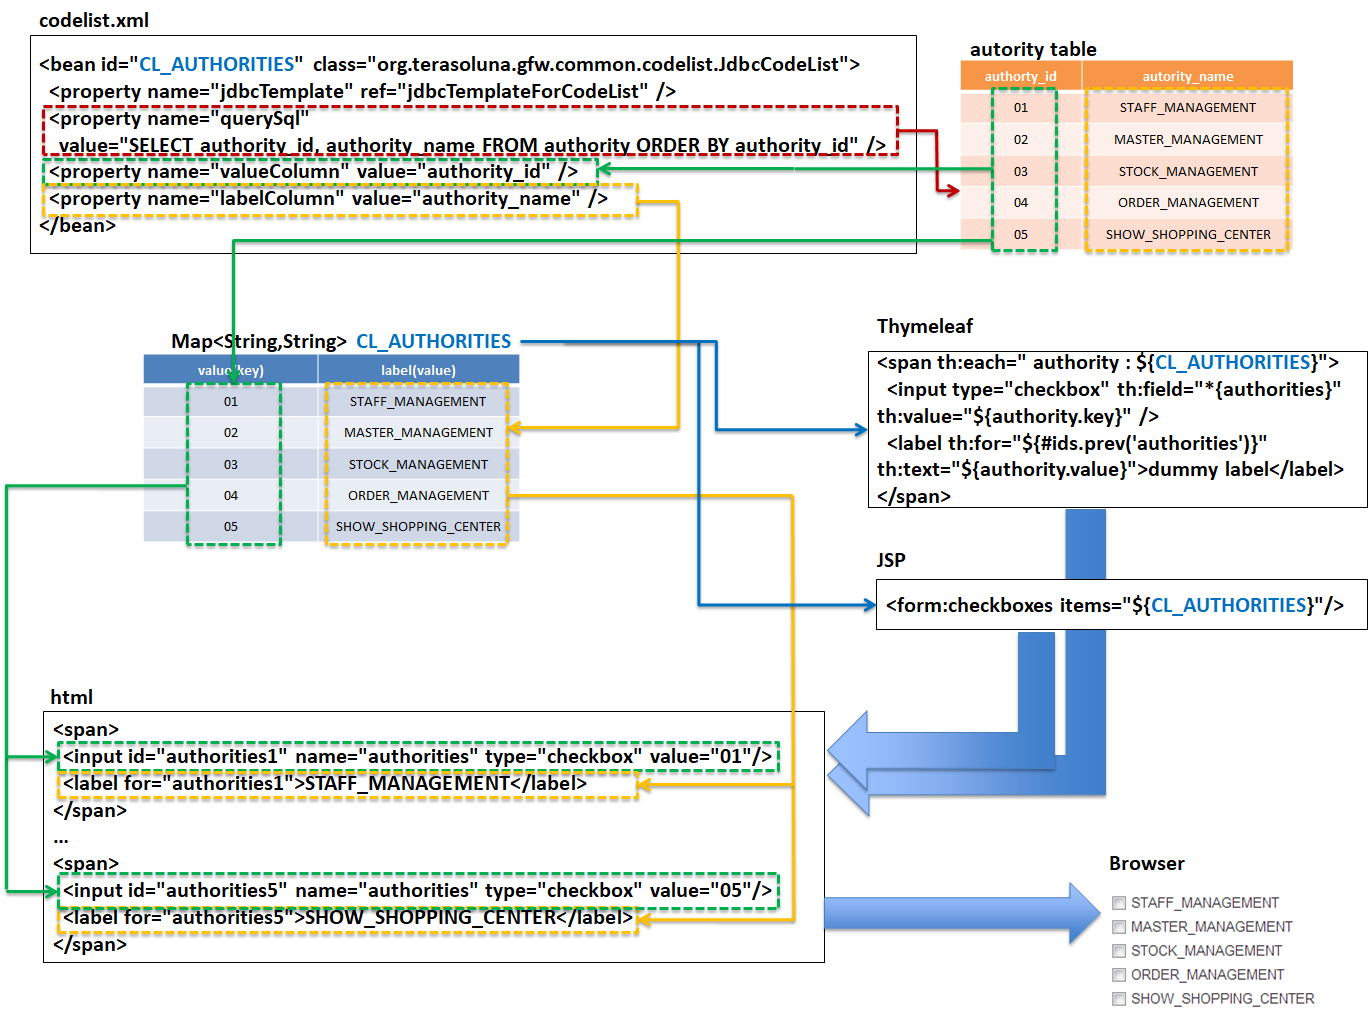Click the label for="authorities1" line in html
1368x1014 pixels.
[x=325, y=784]
